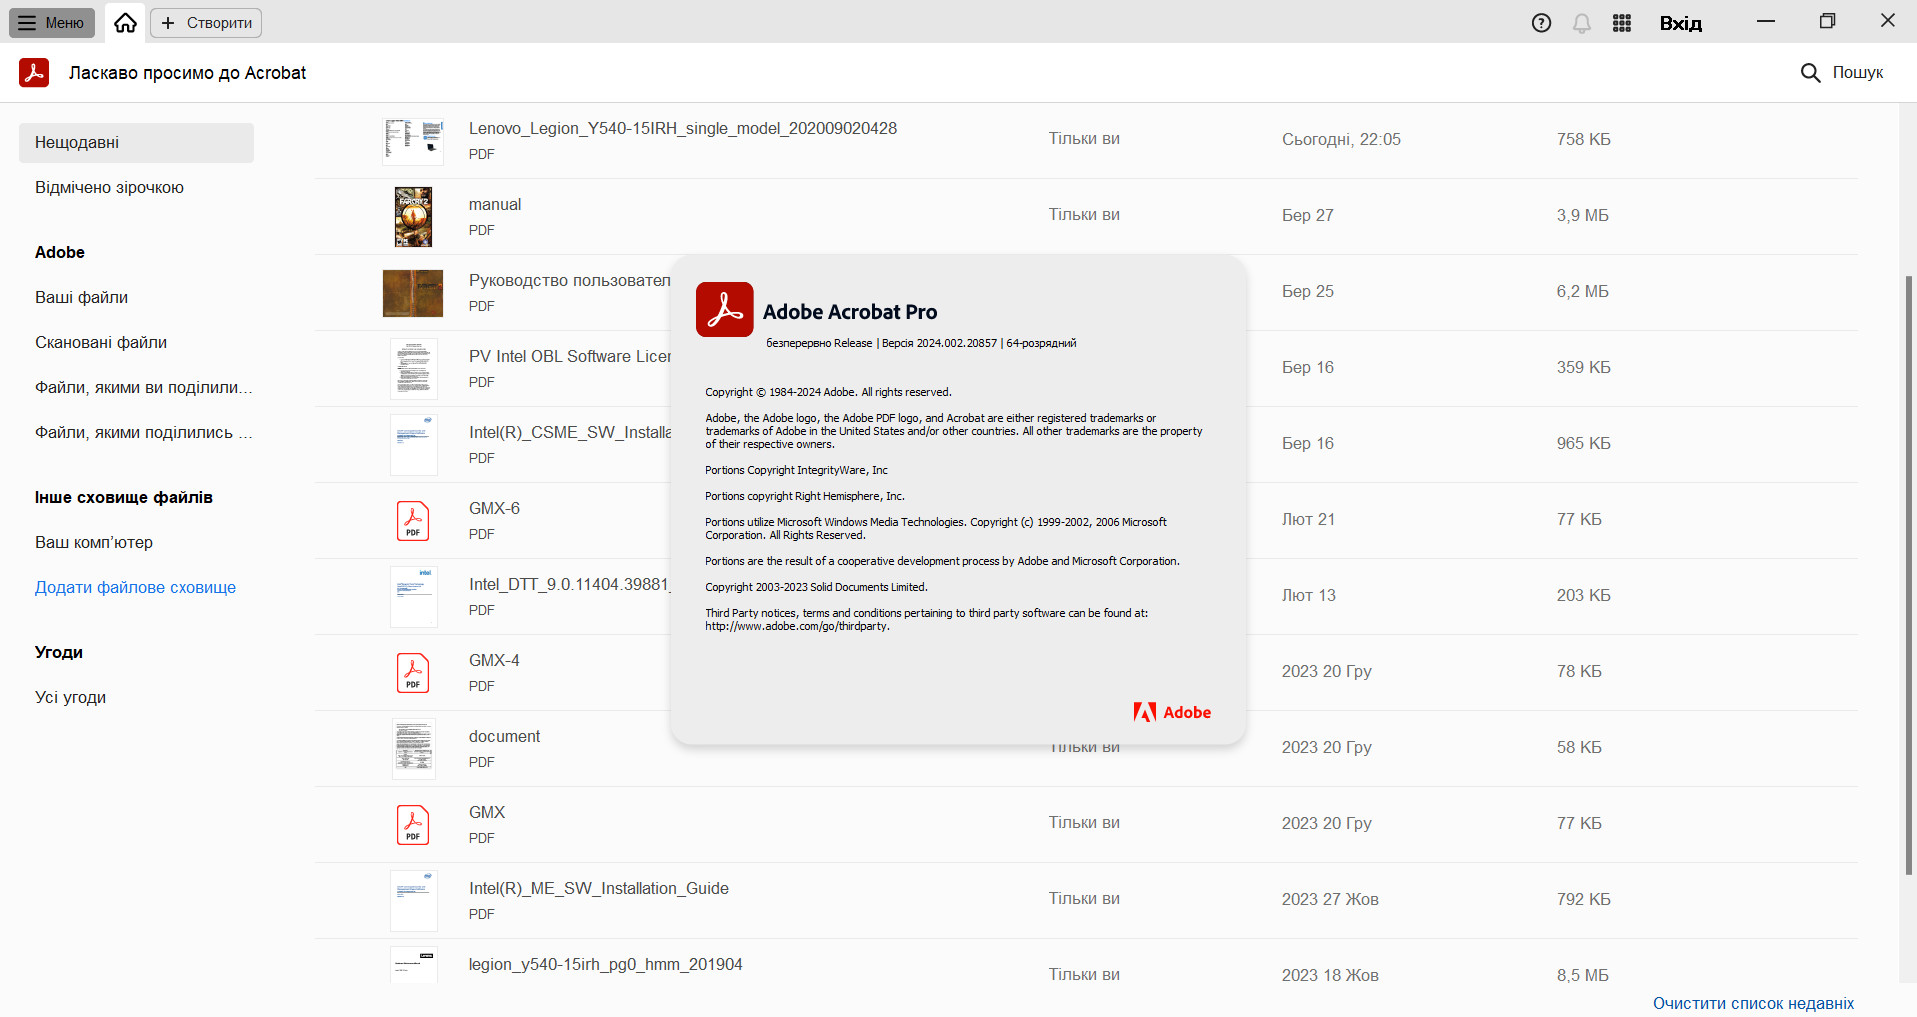Select the Lenovo_Legion_Y540-15IRH file name
This screenshot has height=1017, width=1917.
(x=683, y=129)
